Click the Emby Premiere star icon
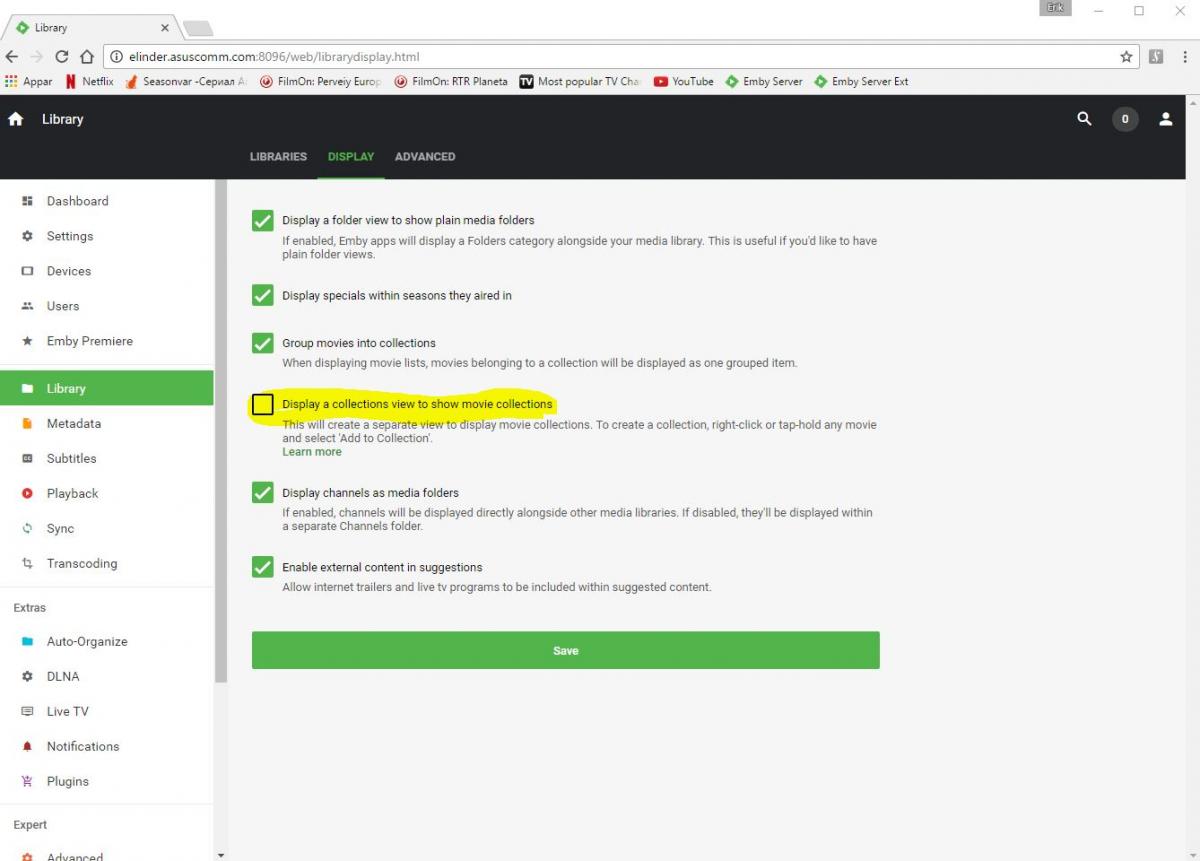The width and height of the screenshot is (1200, 861). tap(28, 341)
